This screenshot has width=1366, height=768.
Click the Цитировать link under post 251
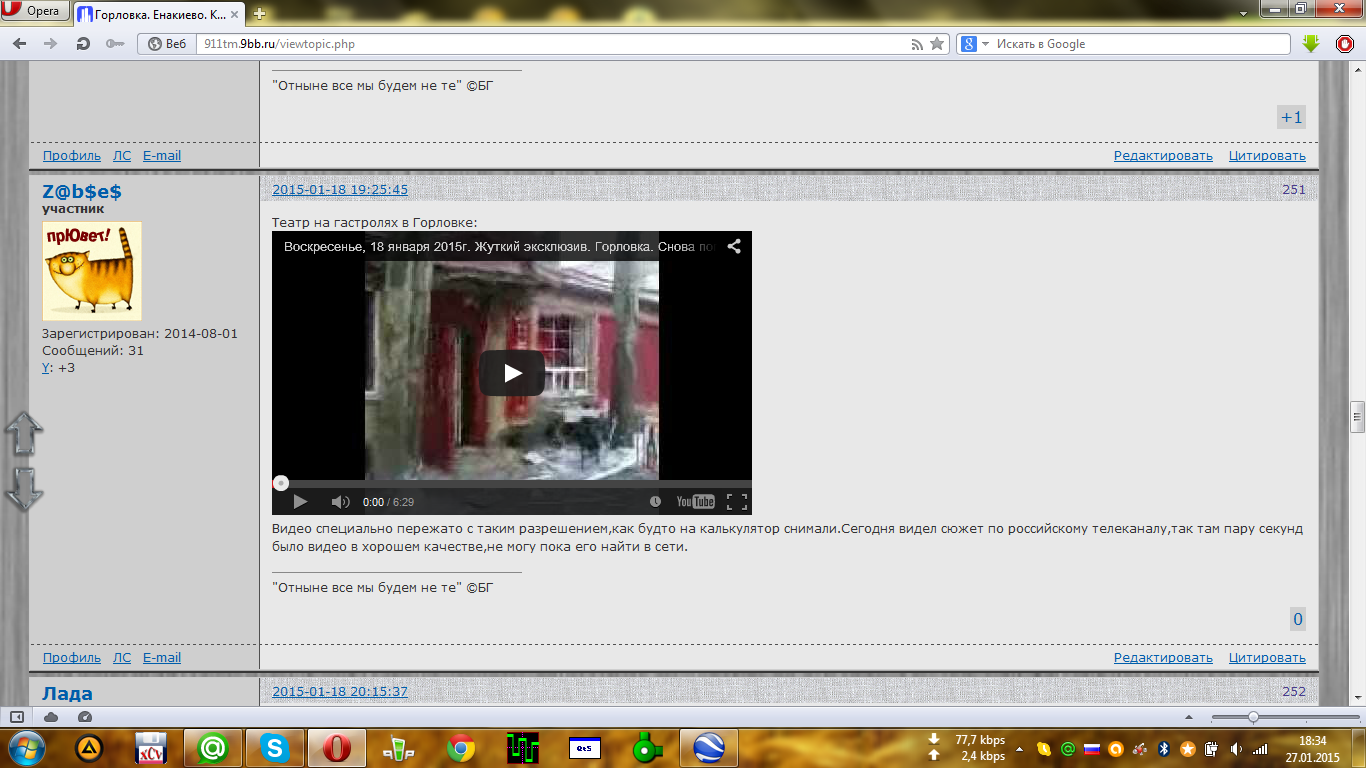pyautogui.click(x=1267, y=657)
